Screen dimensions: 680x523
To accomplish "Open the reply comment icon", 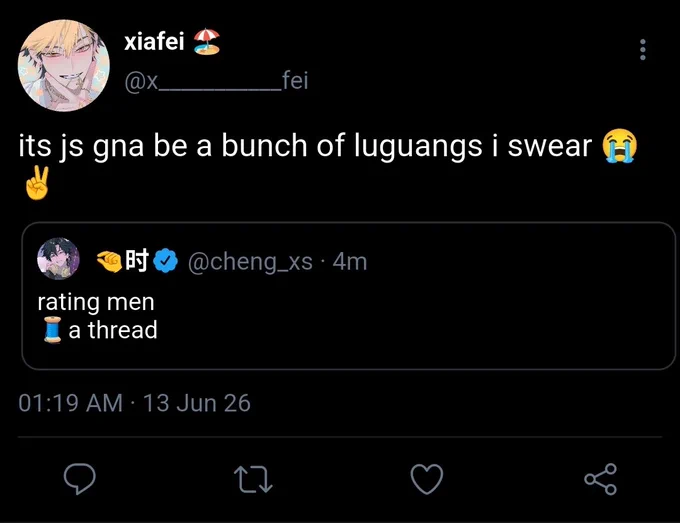I will pos(80,478).
